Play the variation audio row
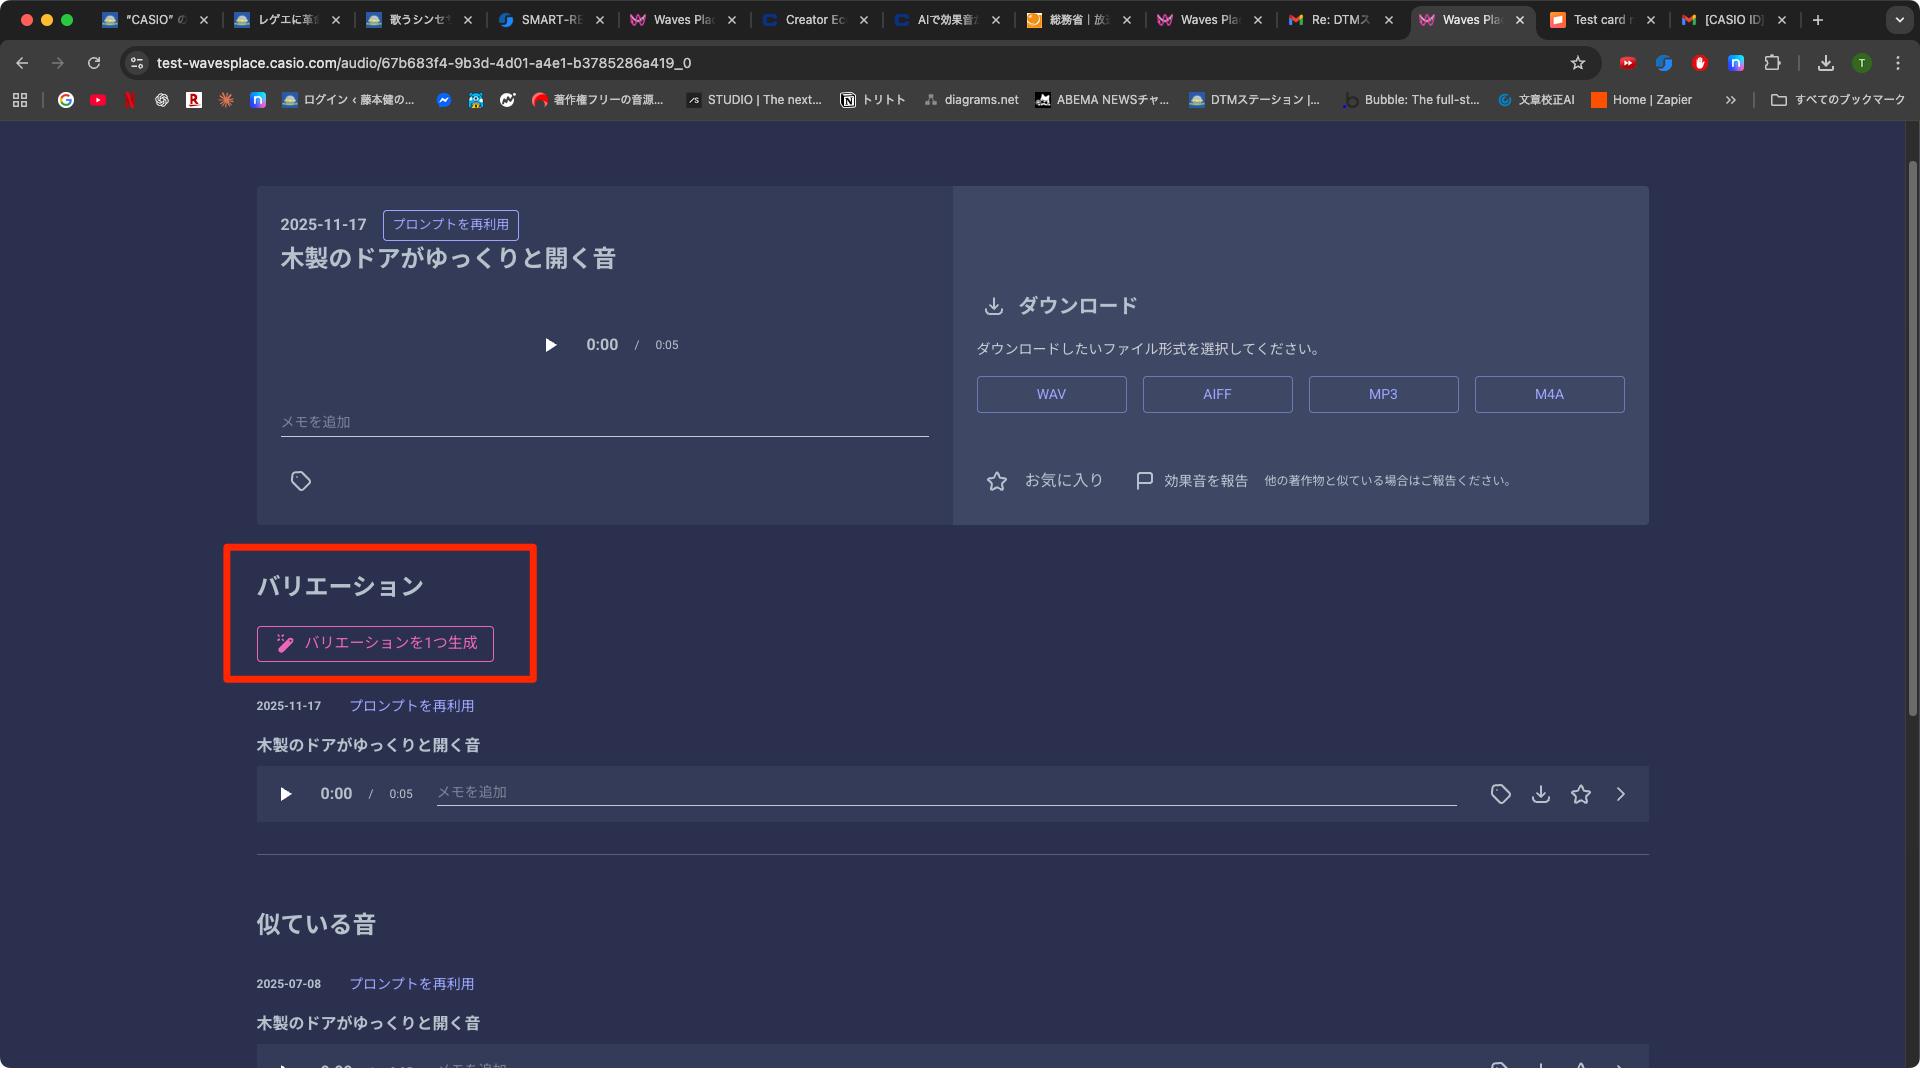The image size is (1920, 1068). (x=286, y=794)
